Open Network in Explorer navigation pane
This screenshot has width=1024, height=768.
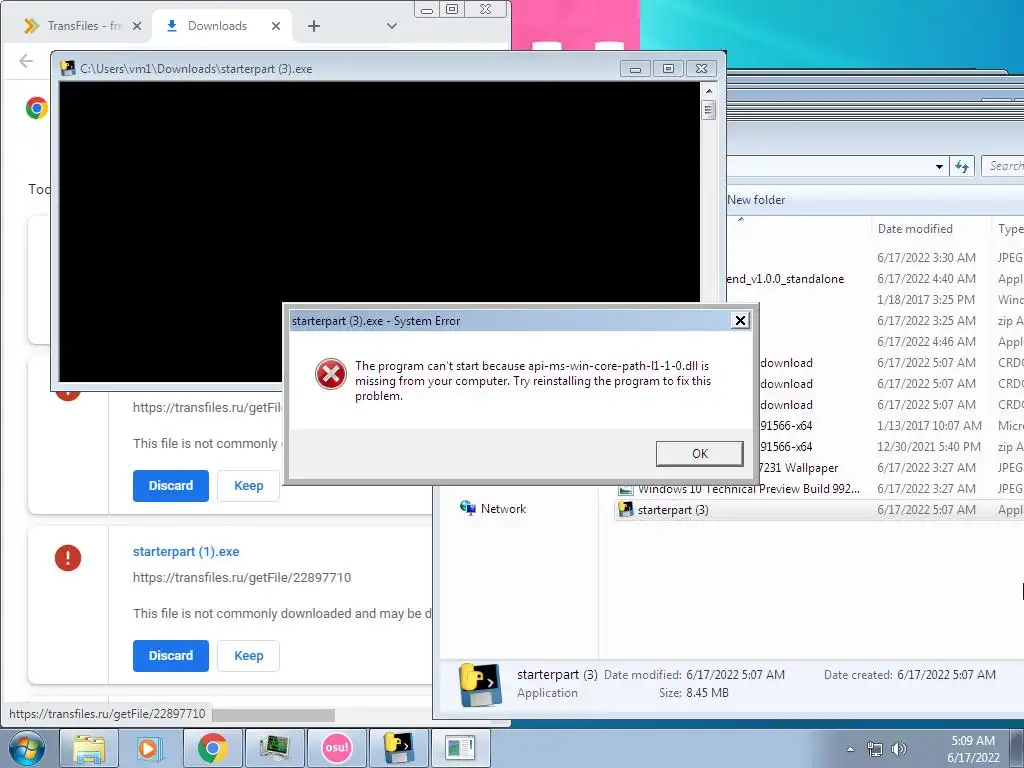coord(503,509)
